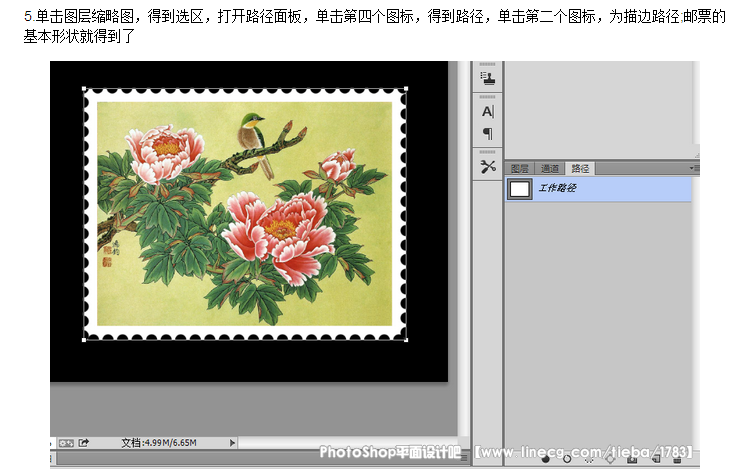Image resolution: width=743 pixels, height=469 pixels.
Task: Click the top-left path anchor point
Action: click(x=84, y=89)
